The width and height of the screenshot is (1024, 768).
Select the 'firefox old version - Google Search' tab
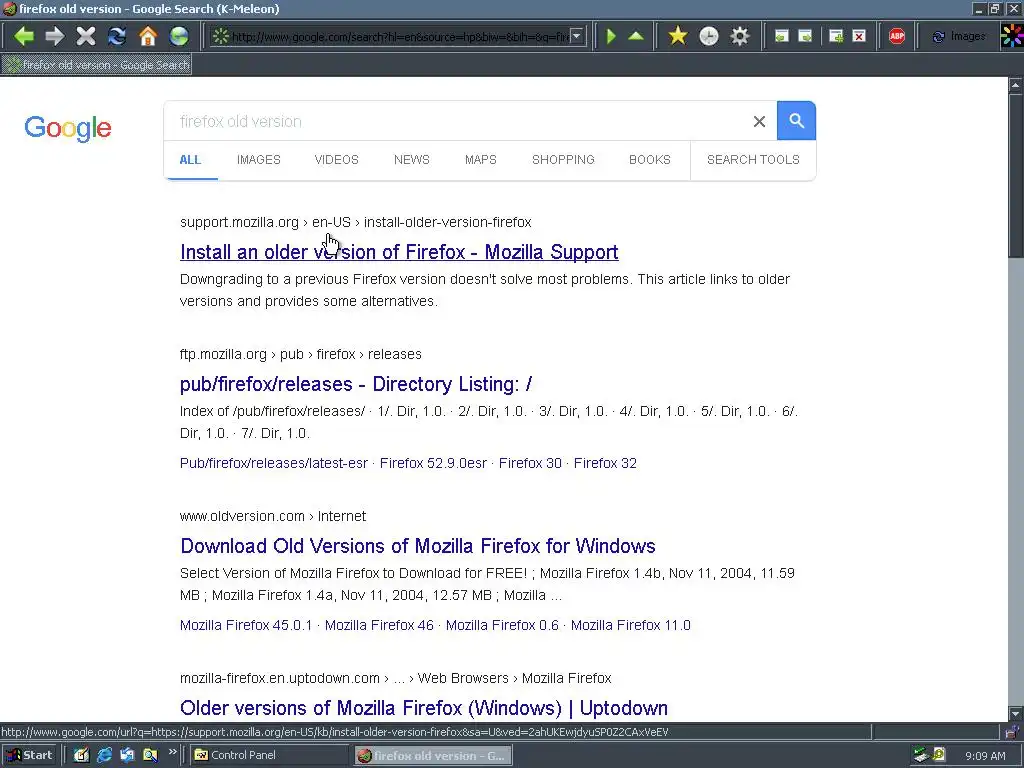(97, 65)
